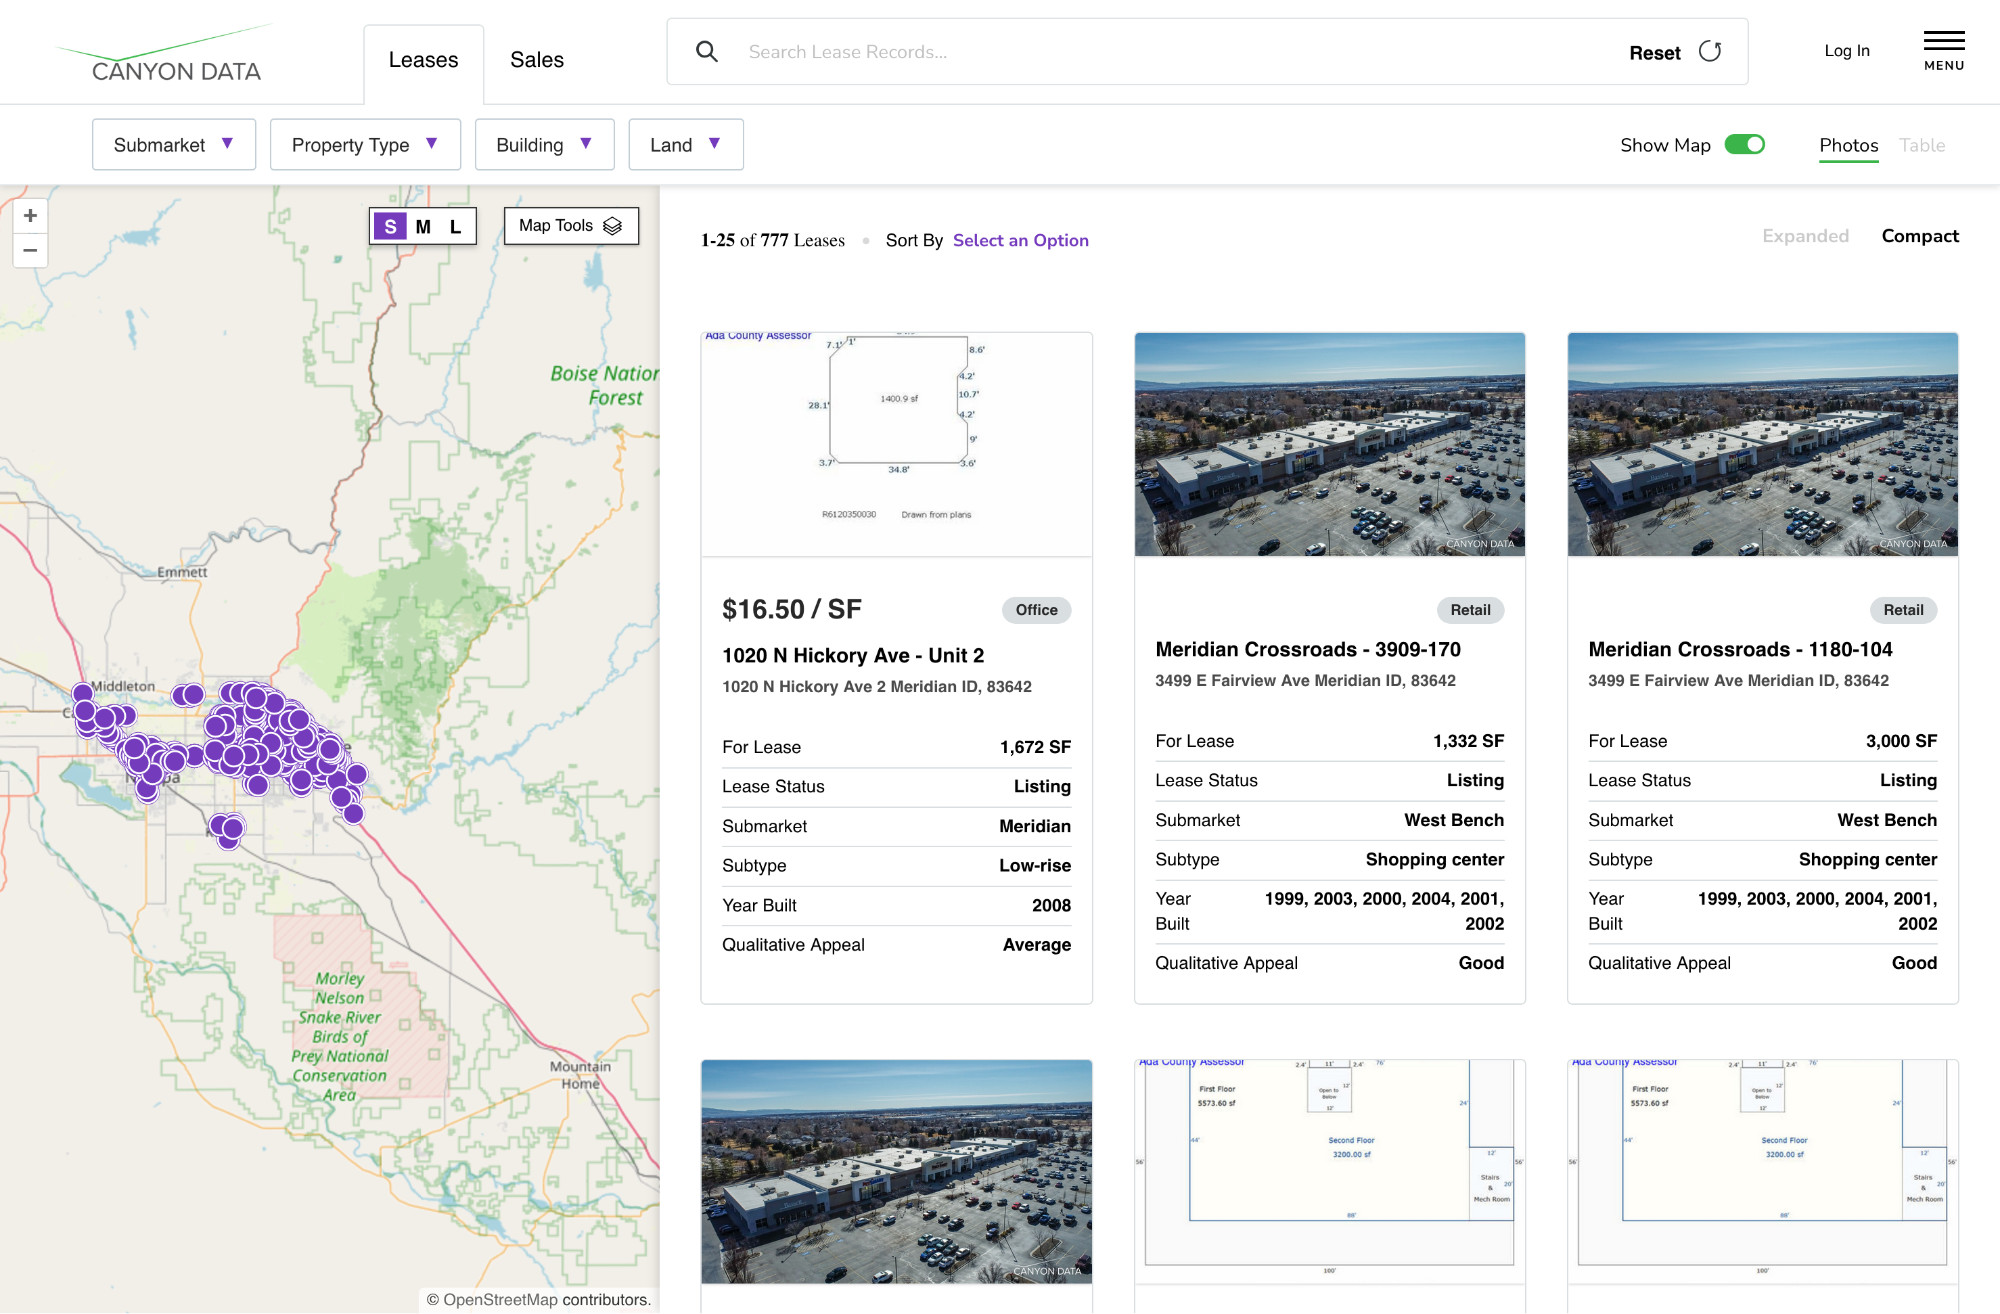Click the Log In link
The image size is (2000, 1314).
(1846, 51)
